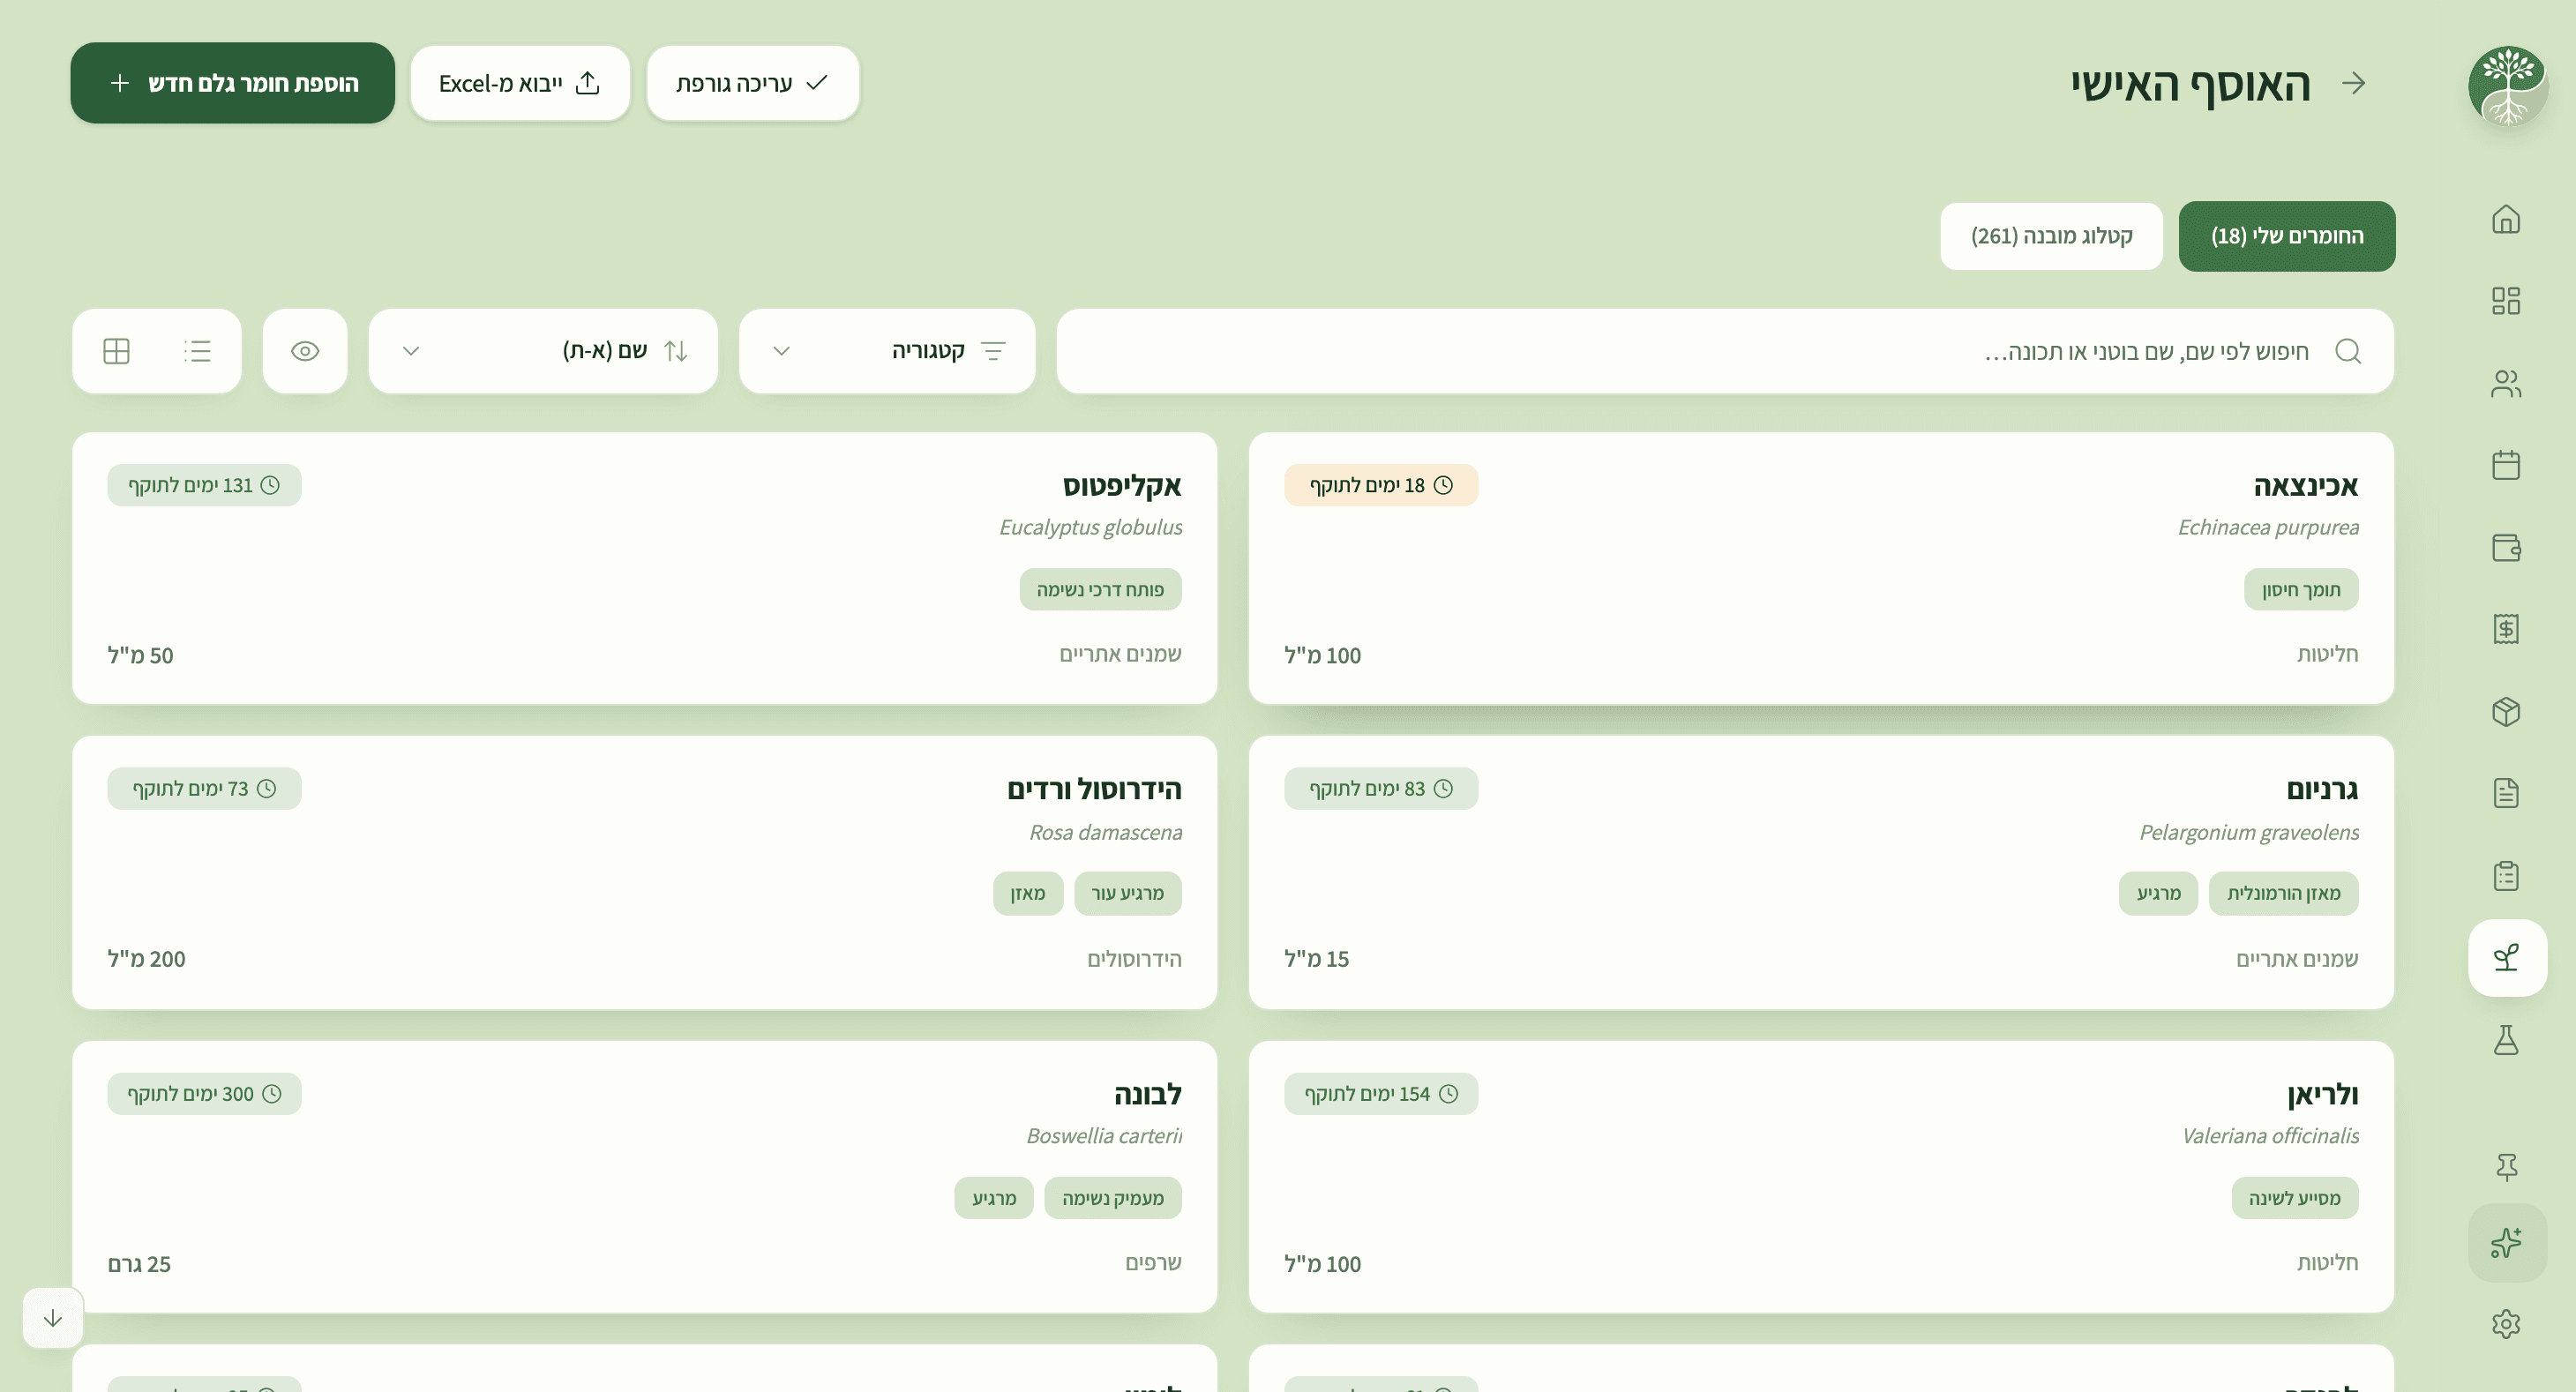Click the 300 ימים לתוקף badge
Viewport: 2576px width, 1392px height.
[204, 1094]
